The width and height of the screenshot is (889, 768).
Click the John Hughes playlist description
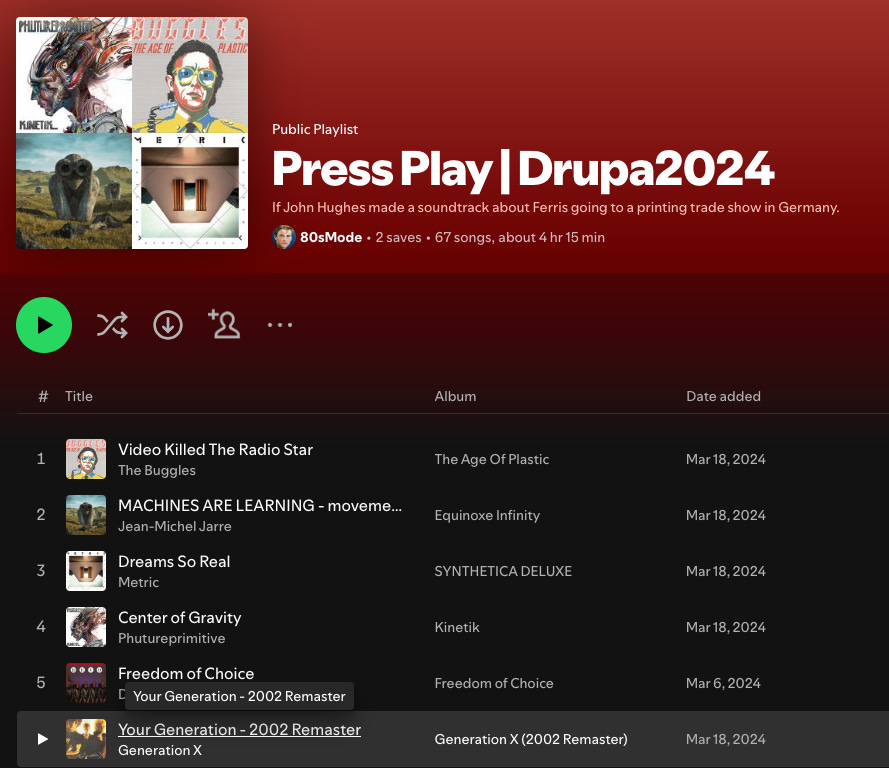click(556, 207)
